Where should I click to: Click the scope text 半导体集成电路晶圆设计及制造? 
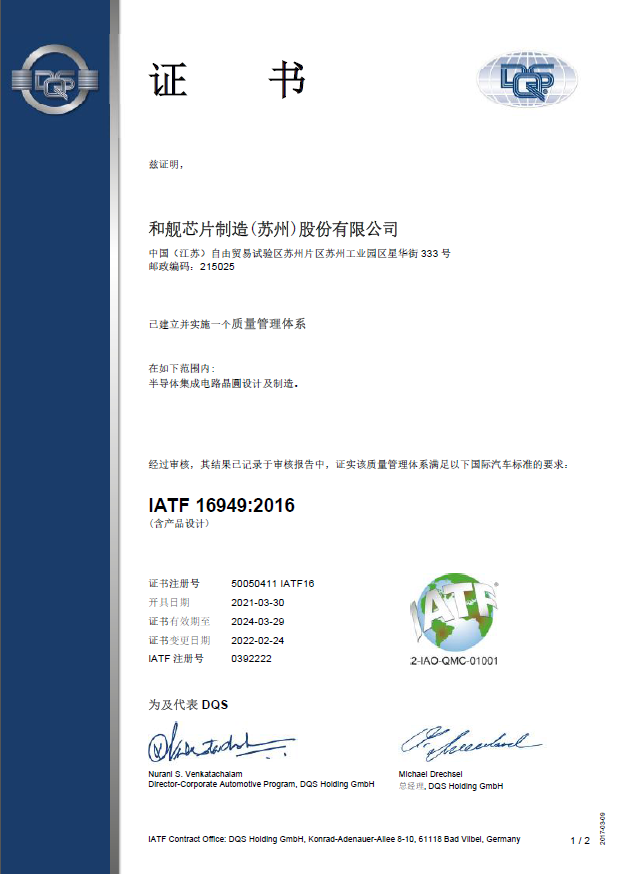click(x=223, y=383)
